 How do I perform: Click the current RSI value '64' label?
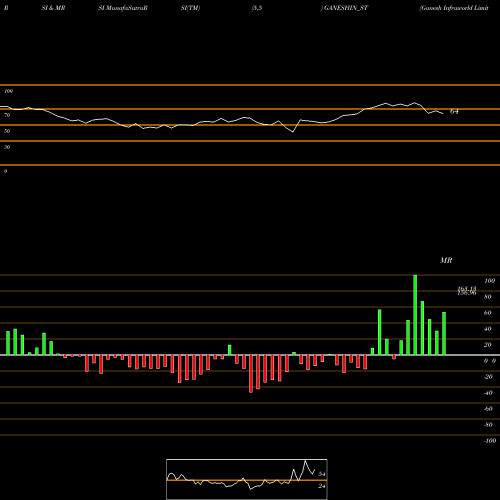click(x=454, y=111)
